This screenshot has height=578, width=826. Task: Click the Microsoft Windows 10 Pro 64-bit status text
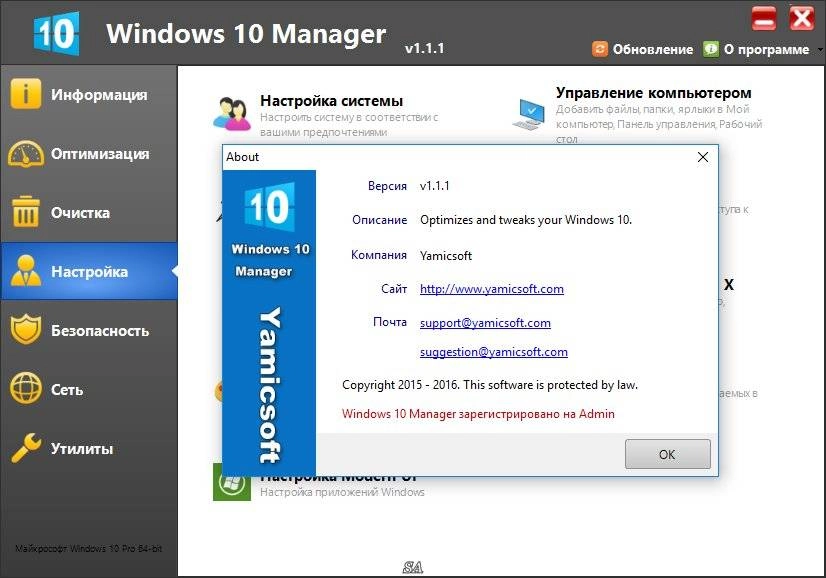point(88,548)
